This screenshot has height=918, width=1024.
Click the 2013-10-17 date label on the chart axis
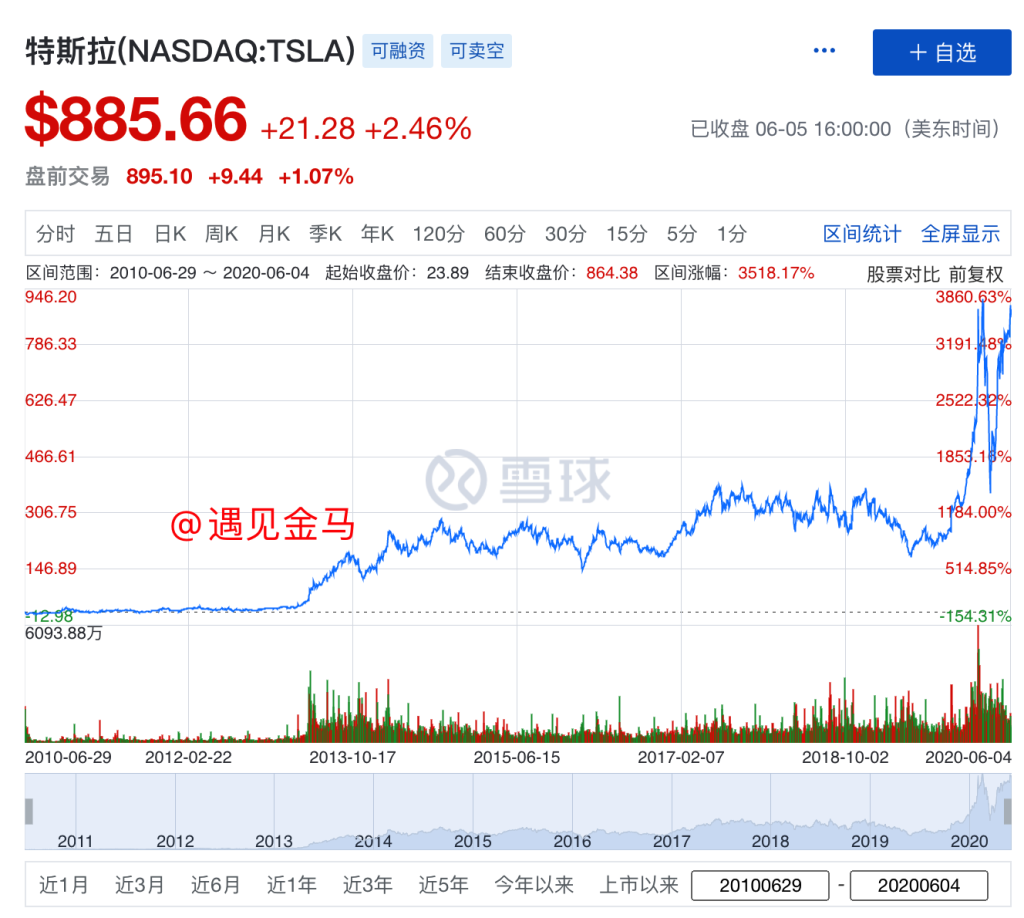pos(353,757)
